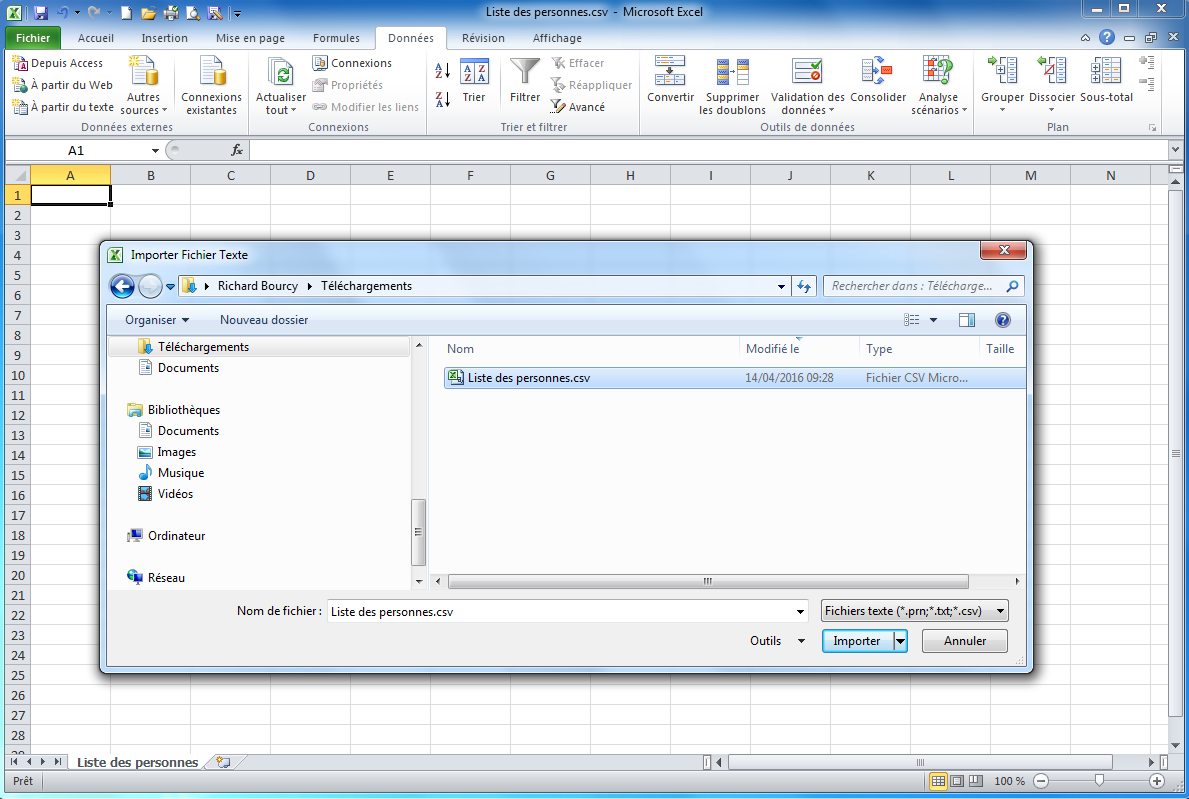Switch to the Insertion tab
This screenshot has height=799, width=1189.
click(x=165, y=38)
